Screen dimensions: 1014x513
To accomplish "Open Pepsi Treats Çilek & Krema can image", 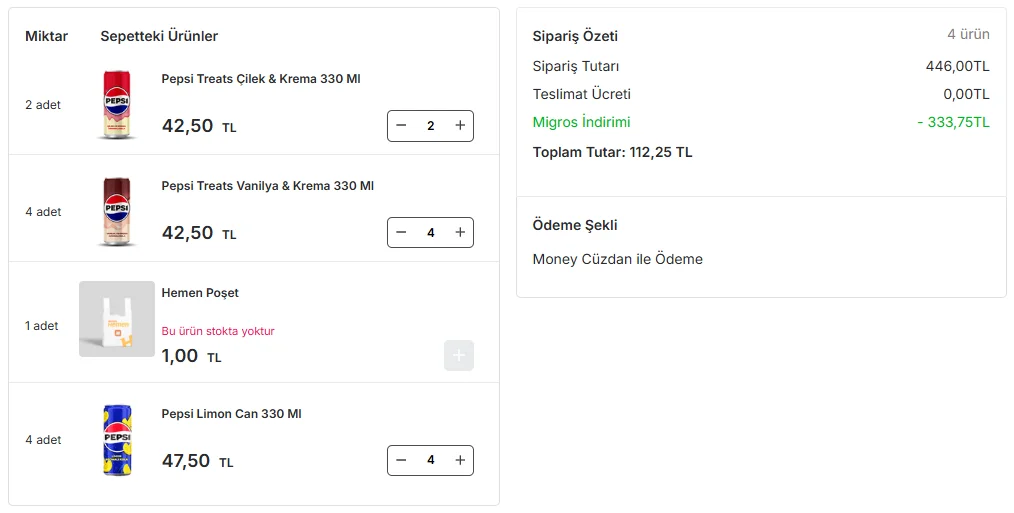I will click(117, 105).
